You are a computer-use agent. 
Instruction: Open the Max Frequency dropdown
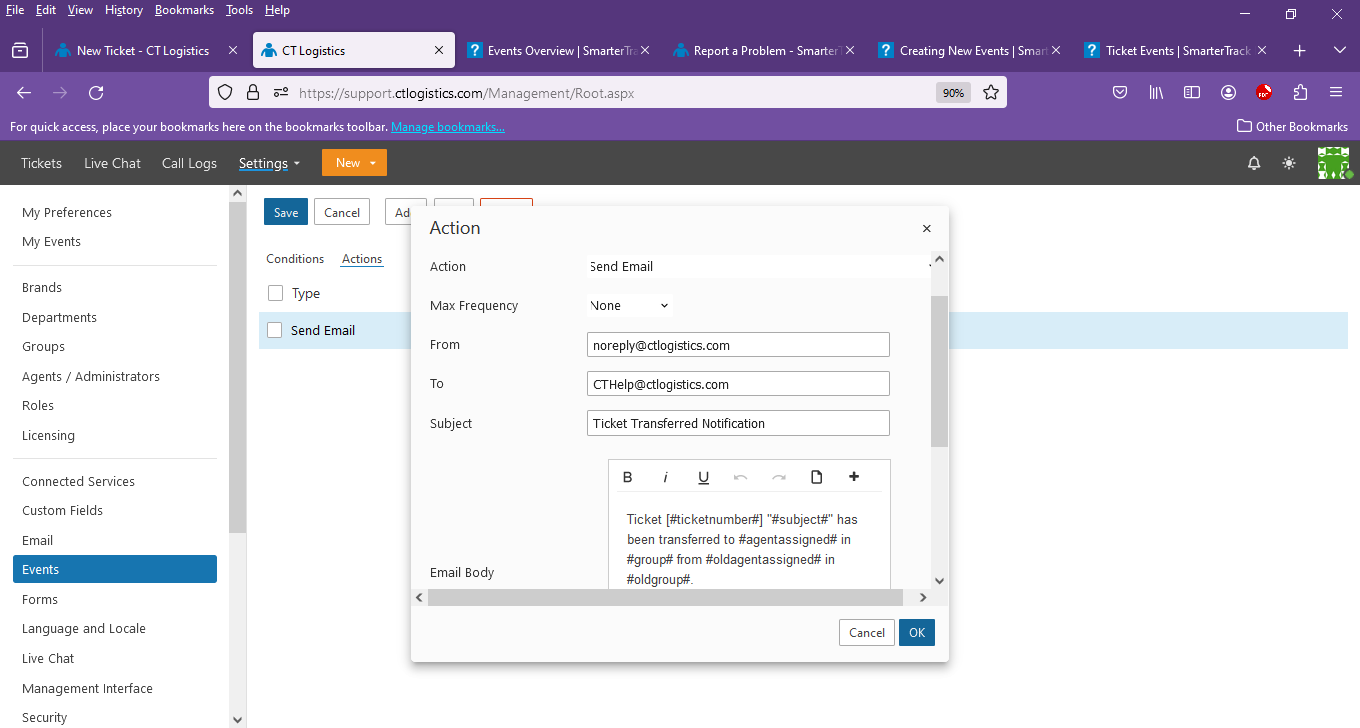(630, 306)
